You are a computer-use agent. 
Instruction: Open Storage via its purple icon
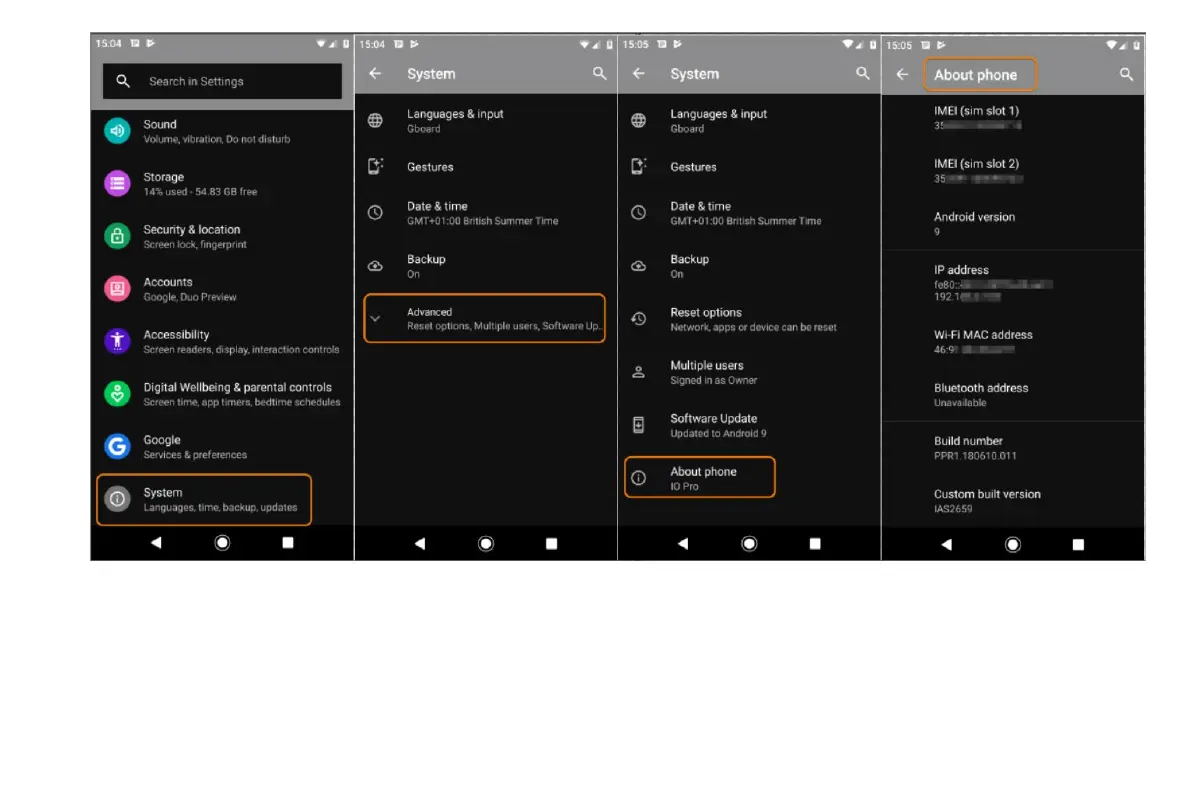click(x=118, y=184)
